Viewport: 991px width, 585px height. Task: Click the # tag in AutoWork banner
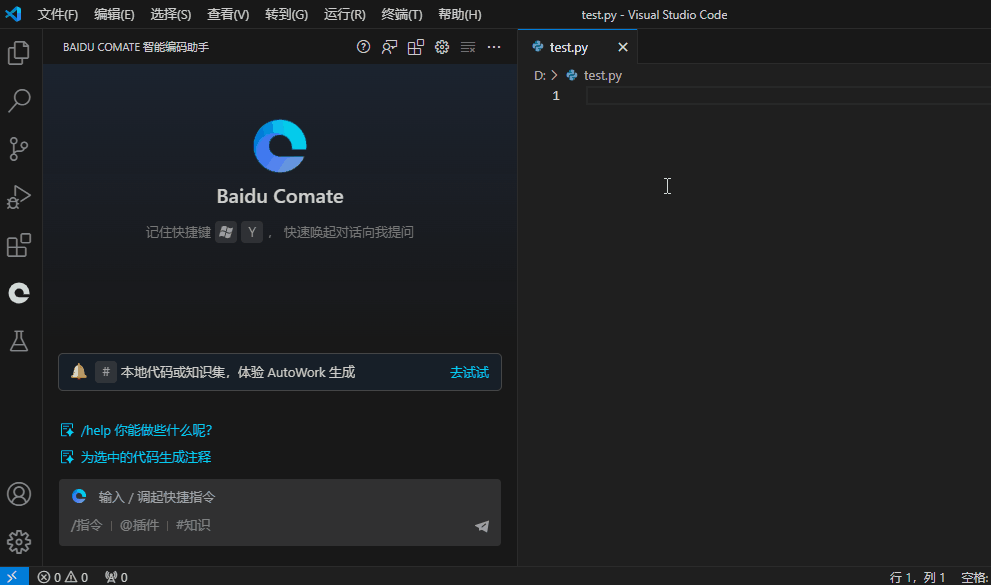click(x=106, y=371)
